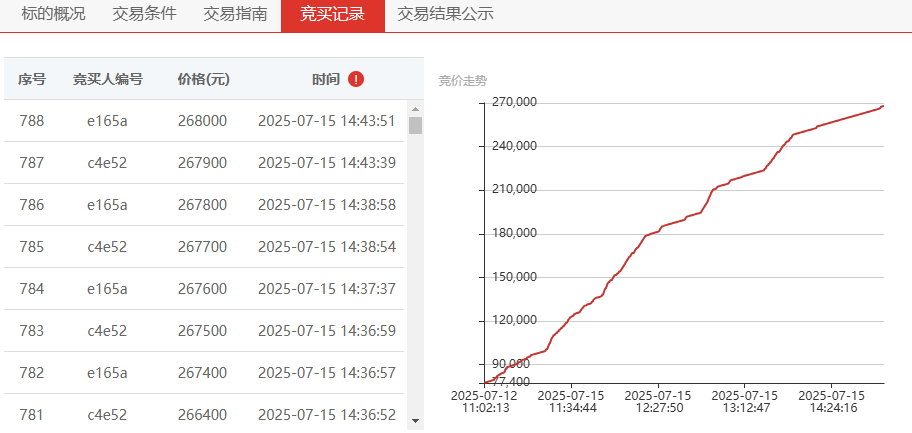Viewport: 912px width, 433px height.
Task: Click the 2025-07-15 14:24:16 axis label
Action: pyautogui.click(x=833, y=402)
